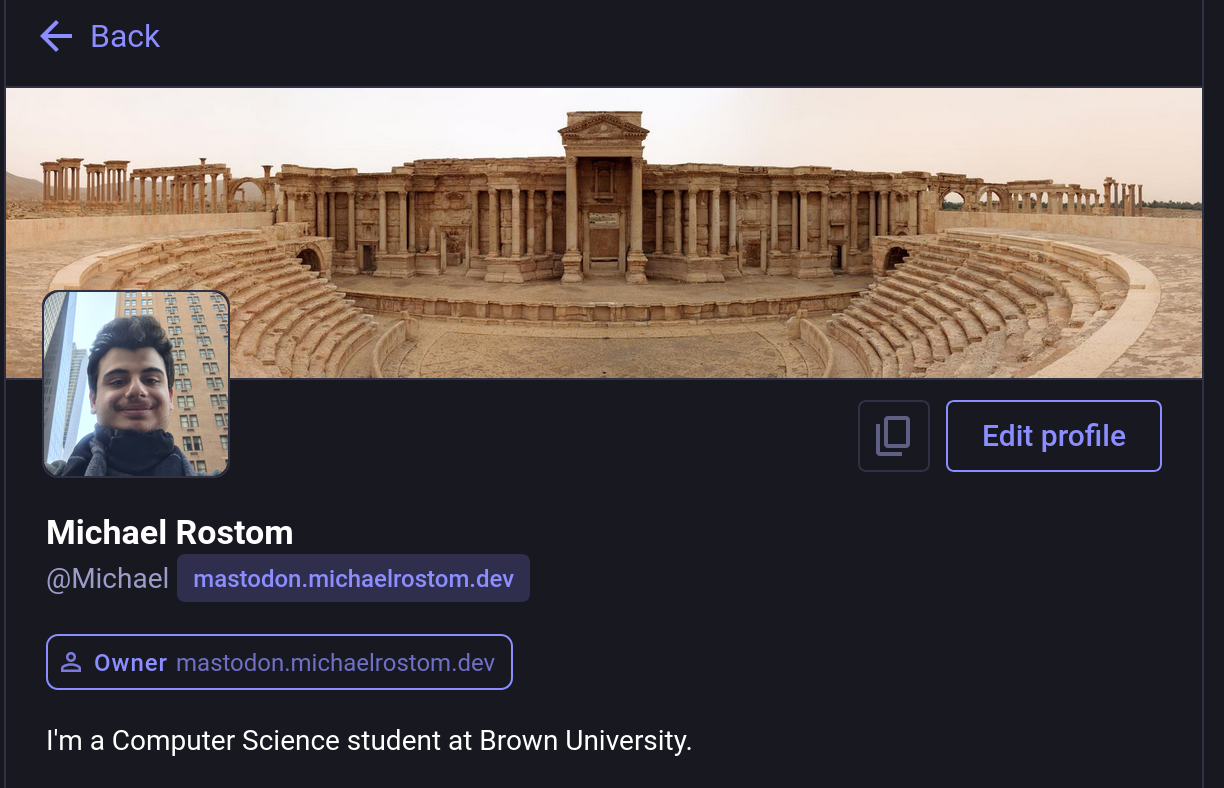Click the highlighted server name pill next to @Michael
Image resolution: width=1224 pixels, height=788 pixels.
point(353,578)
